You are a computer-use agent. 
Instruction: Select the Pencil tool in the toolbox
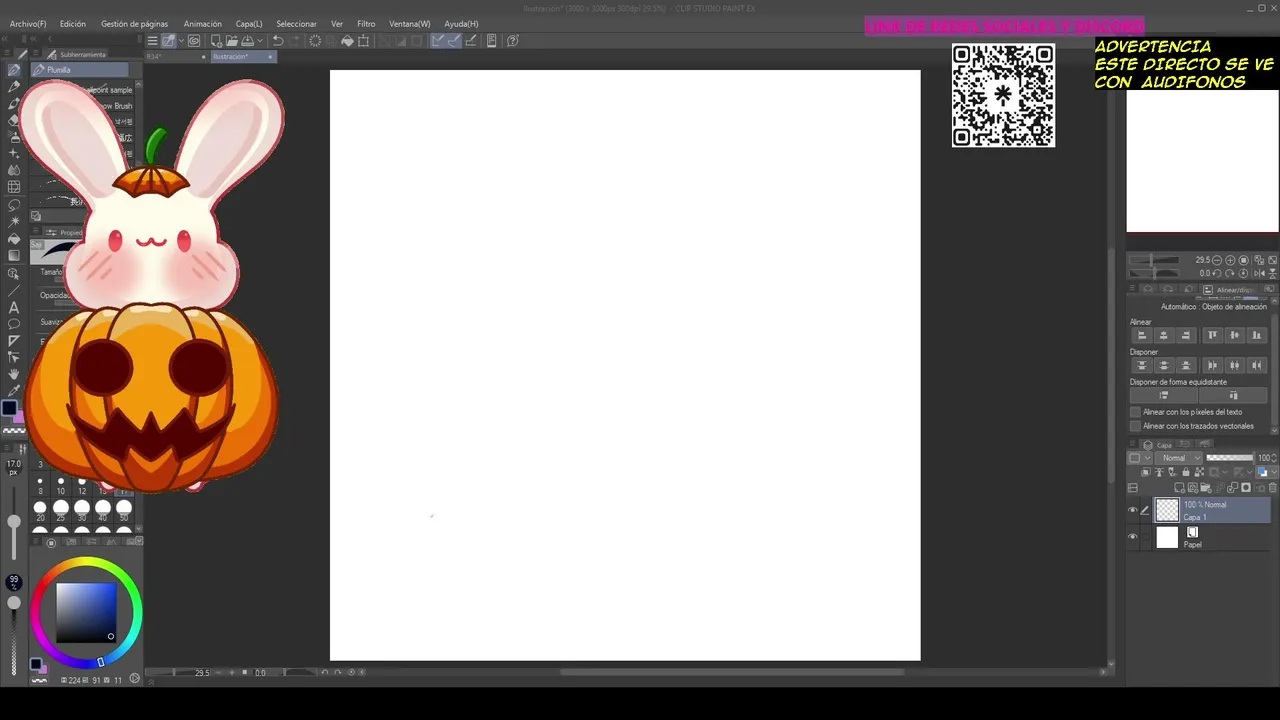[x=14, y=87]
